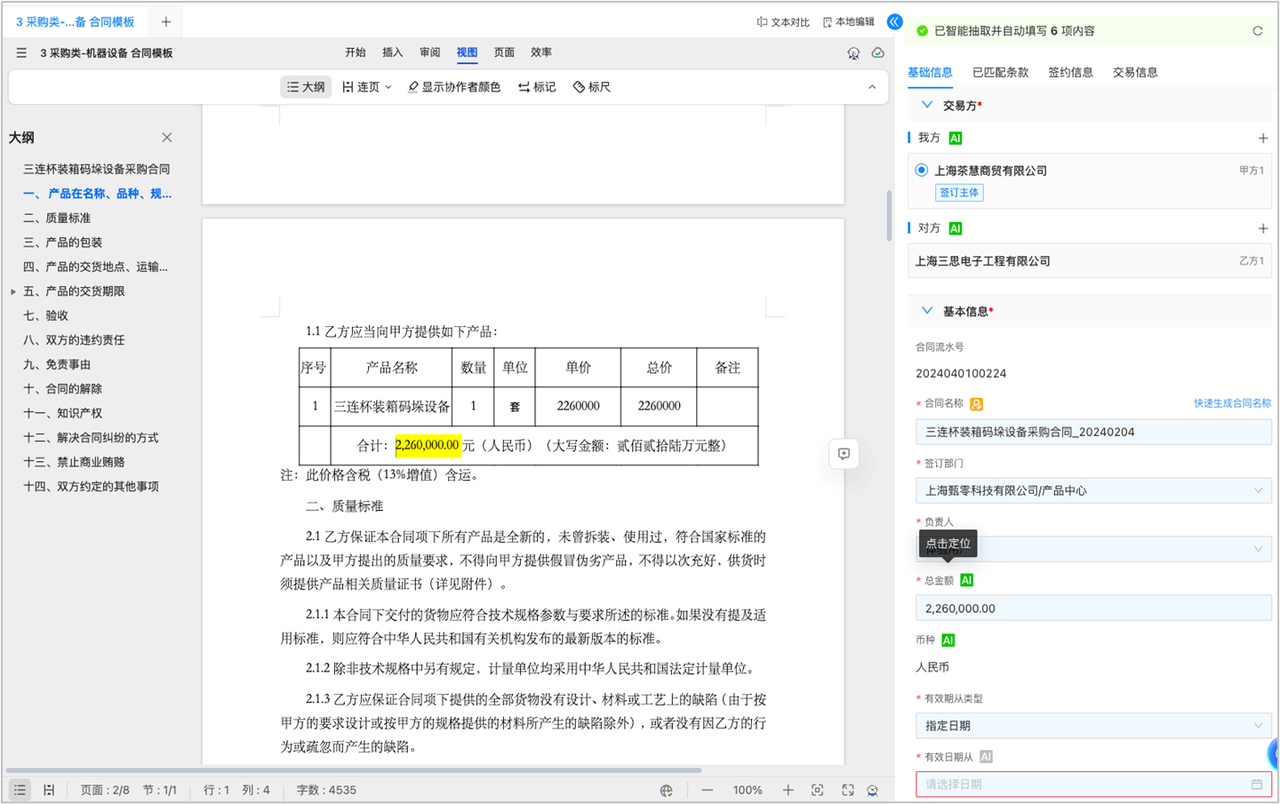
Task: Toggle 显示协作者颜色 in the toolbar
Action: click(454, 87)
